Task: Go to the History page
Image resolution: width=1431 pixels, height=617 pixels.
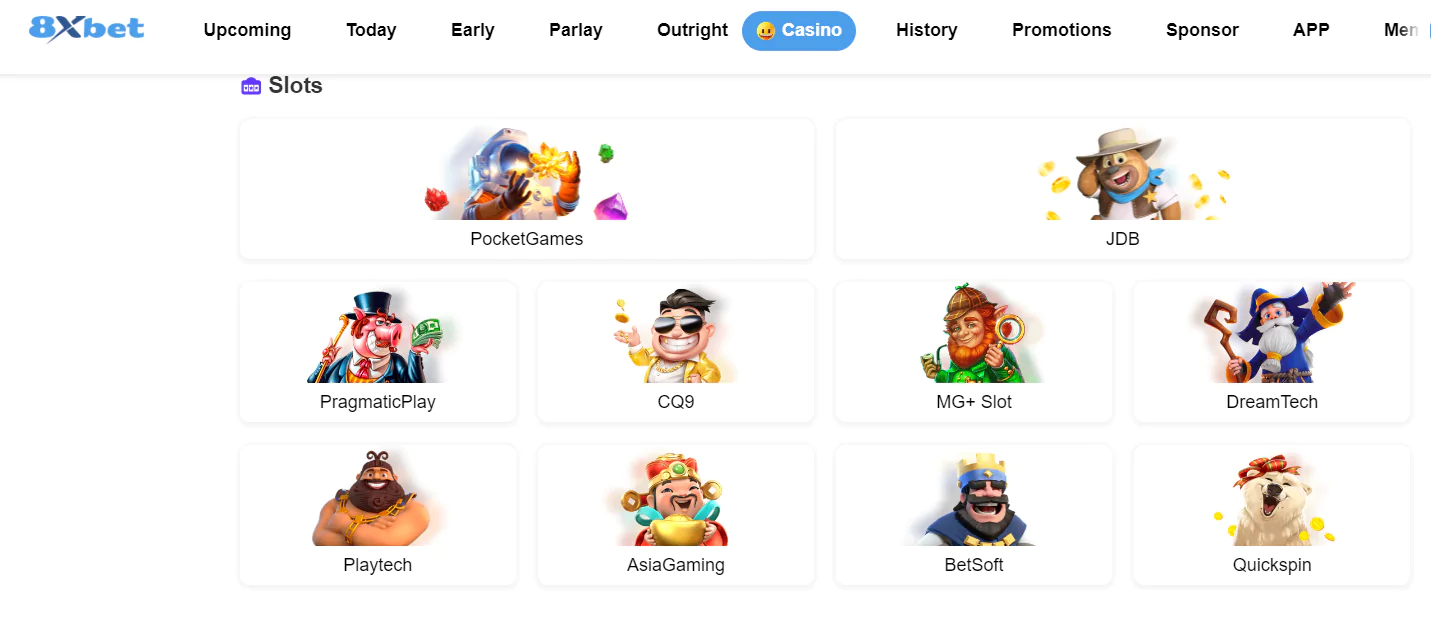Action: point(927,30)
